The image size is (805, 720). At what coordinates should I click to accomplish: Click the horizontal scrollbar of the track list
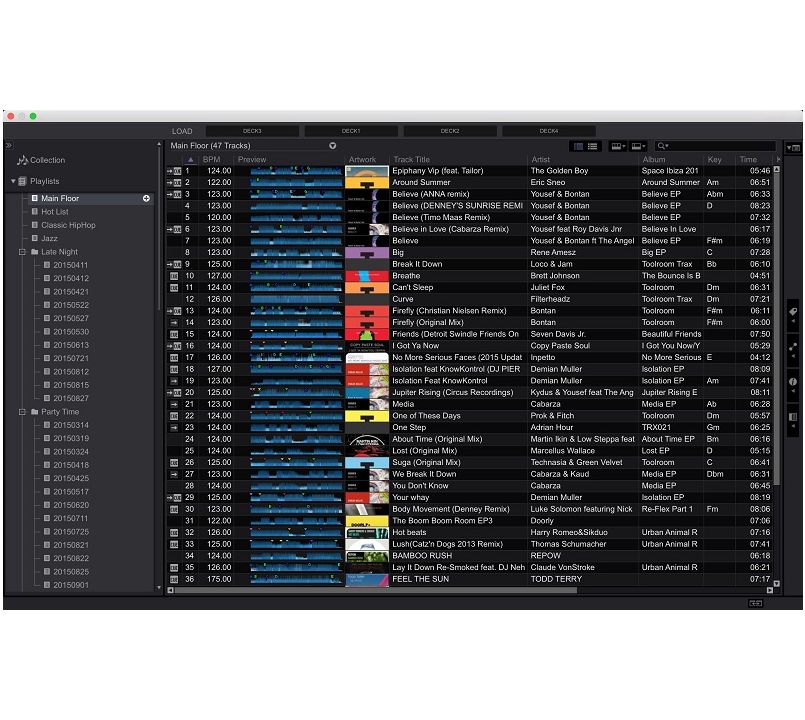pyautogui.click(x=376, y=590)
